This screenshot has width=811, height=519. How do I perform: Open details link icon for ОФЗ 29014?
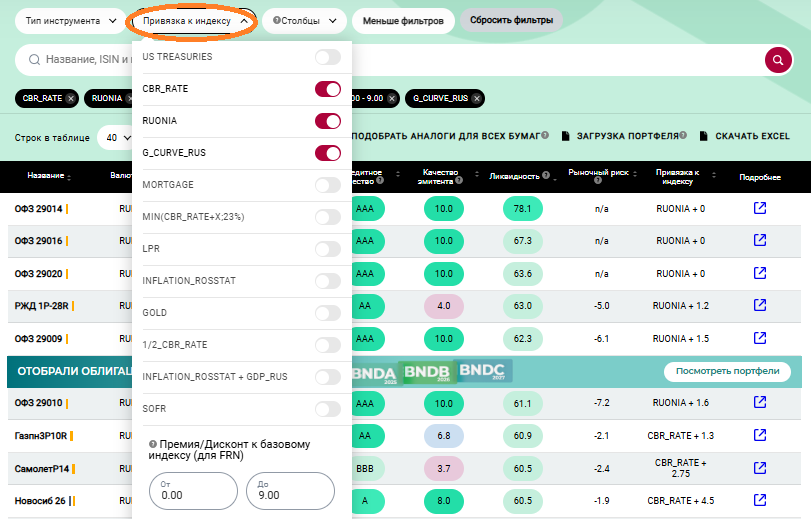point(759,209)
